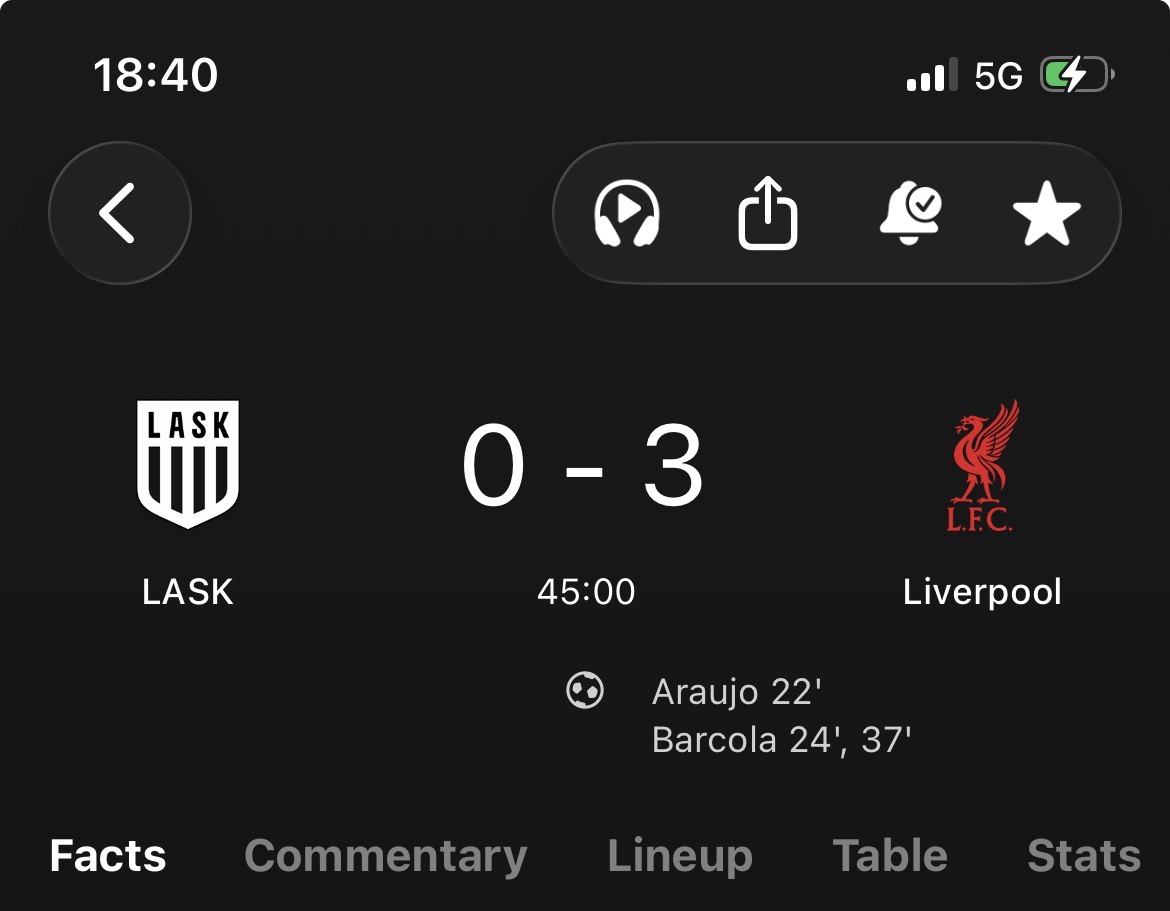
Task: Tap the back arrow button
Action: (x=119, y=213)
